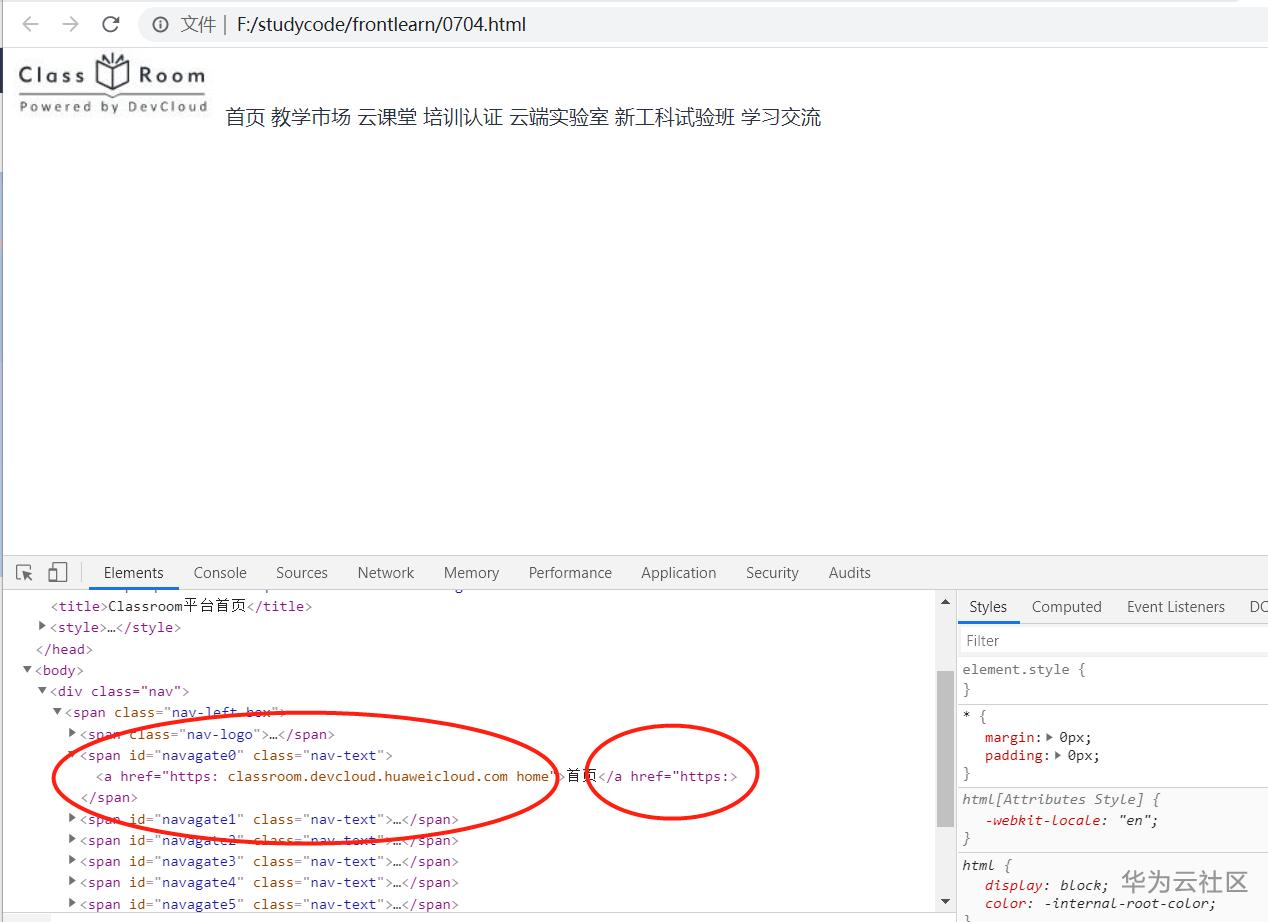Open the Computed sidebar tab
Image resolution: width=1268 pixels, height=922 pixels.
1066,607
